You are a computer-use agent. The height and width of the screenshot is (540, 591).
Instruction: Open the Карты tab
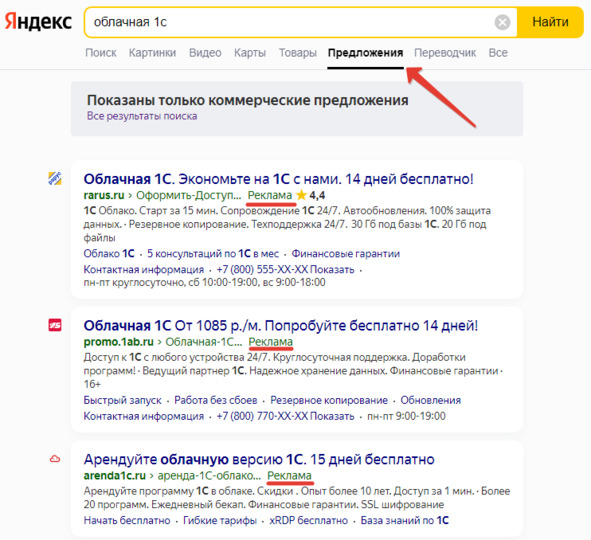pyautogui.click(x=250, y=53)
